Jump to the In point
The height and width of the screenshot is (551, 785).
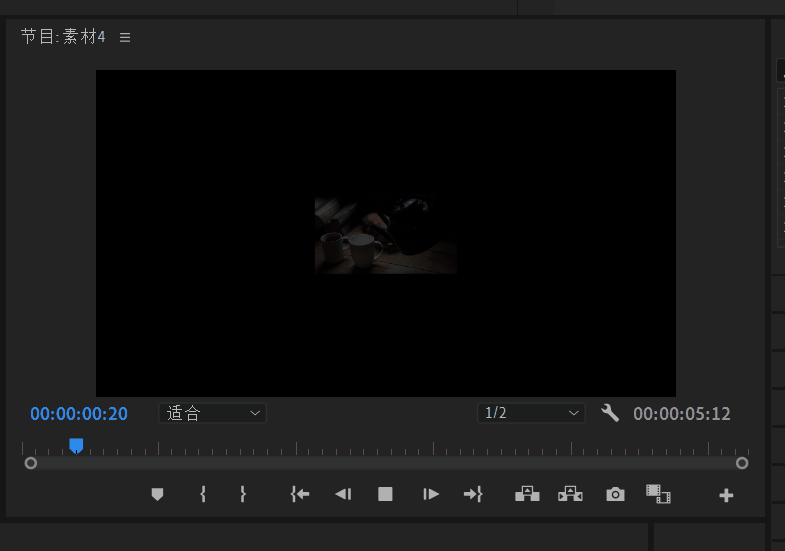(300, 494)
